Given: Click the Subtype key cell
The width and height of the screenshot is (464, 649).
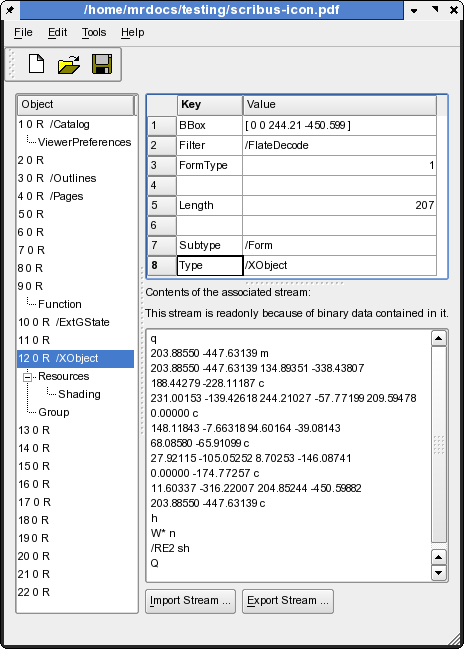Looking at the screenshot, I should pos(209,245).
